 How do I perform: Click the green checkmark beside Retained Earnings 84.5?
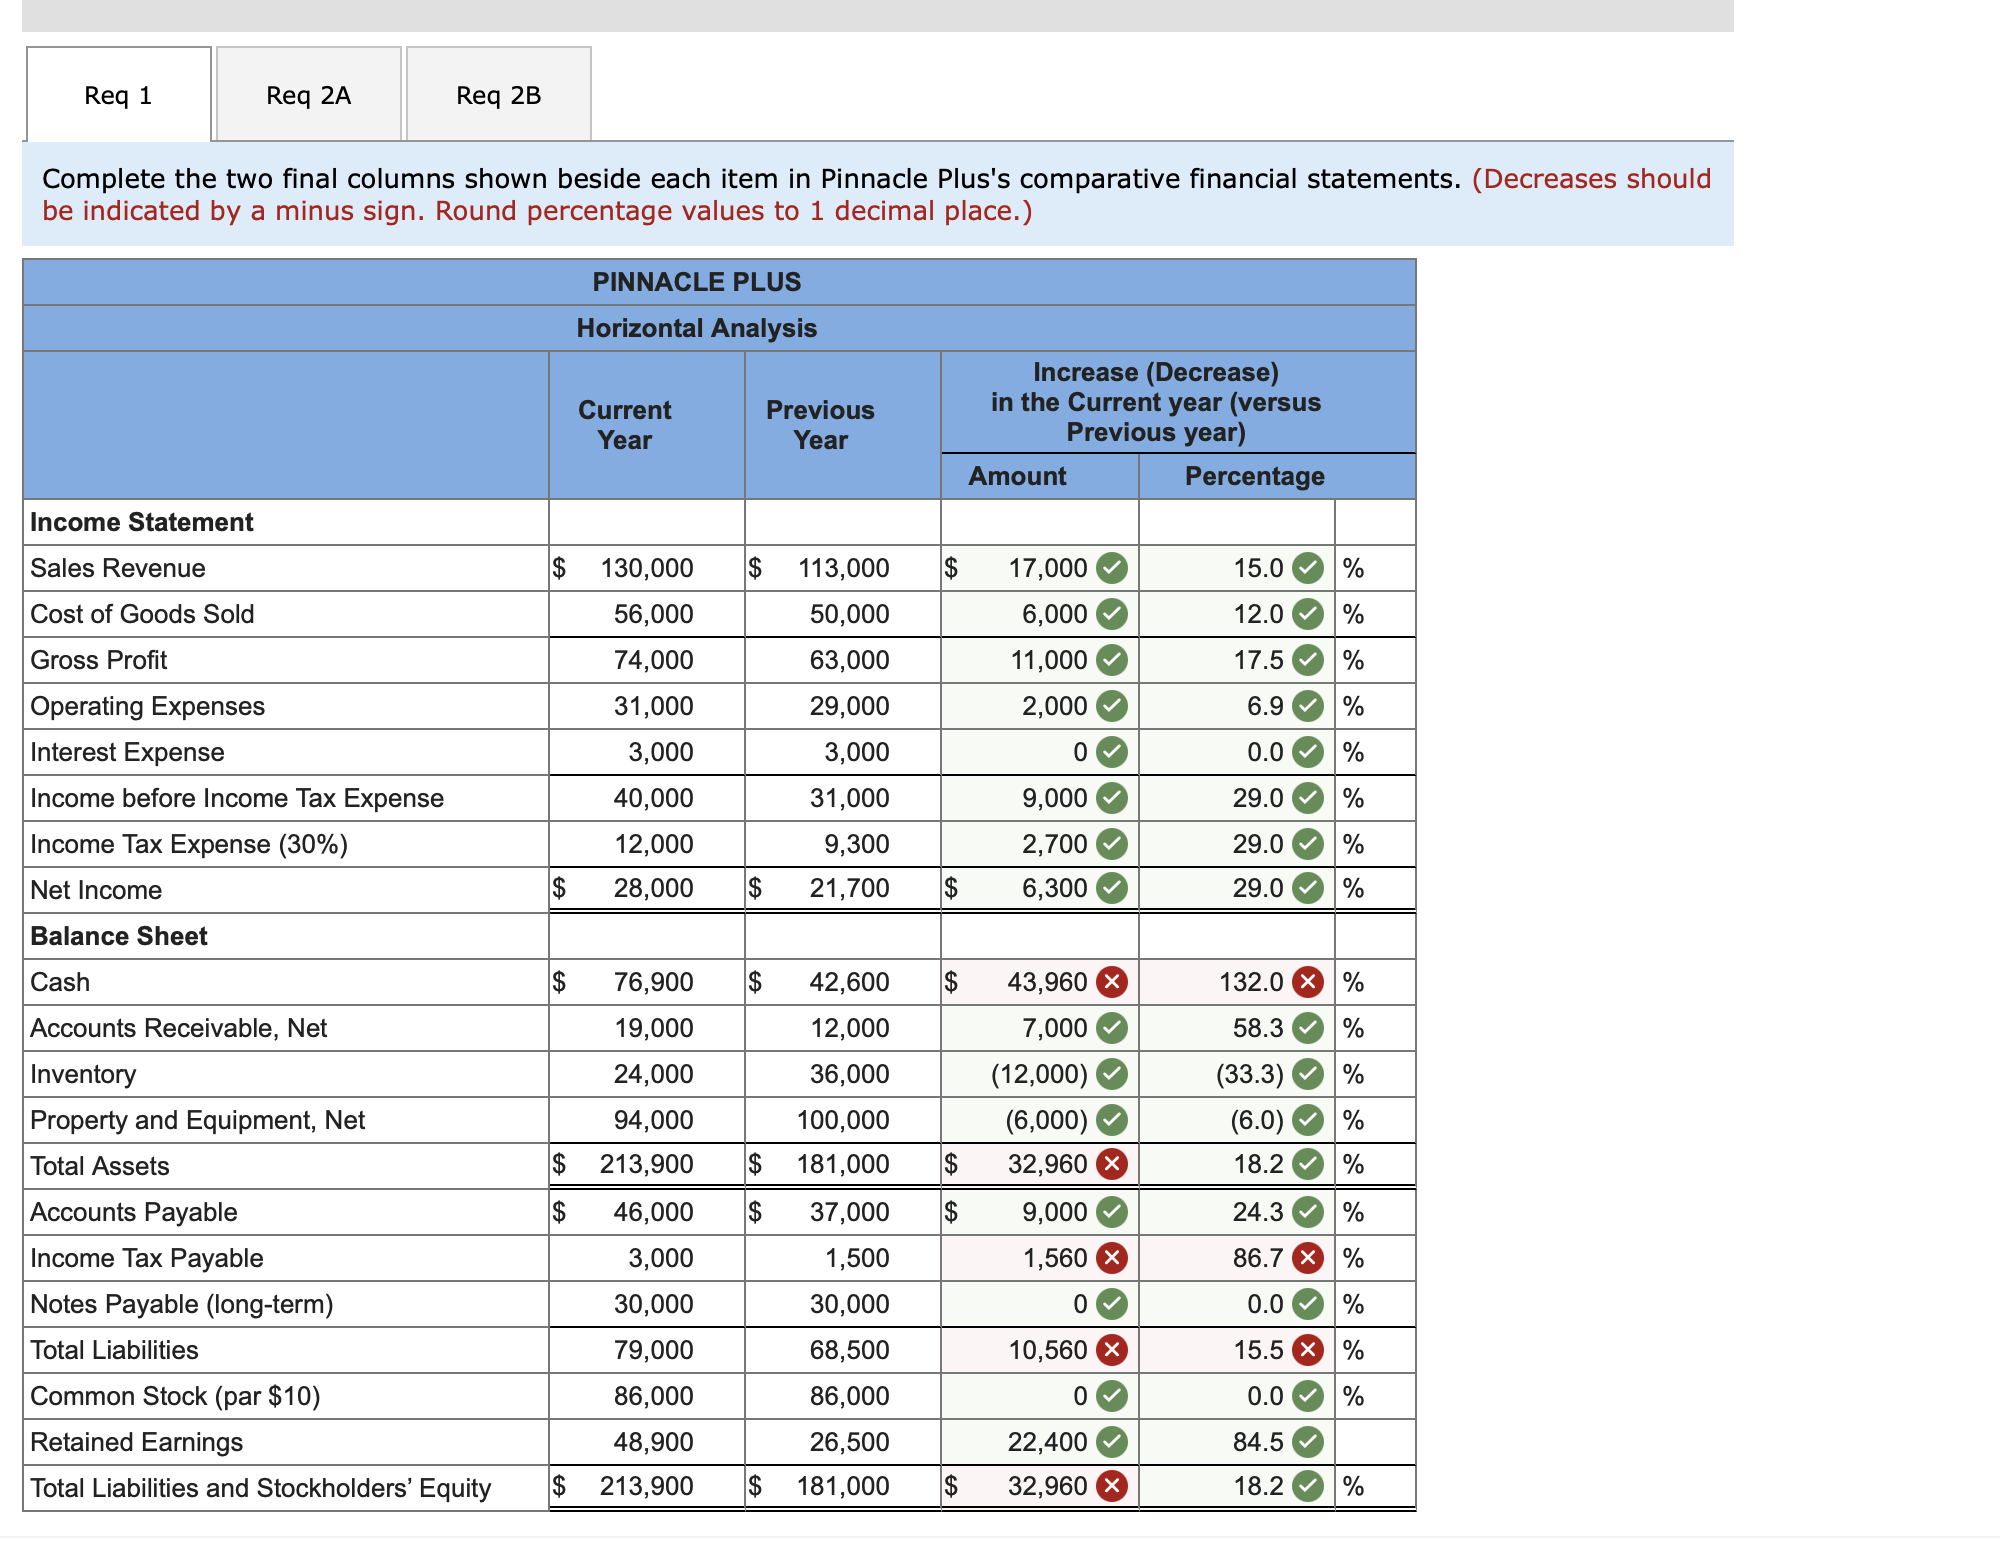pyautogui.click(x=1307, y=1442)
